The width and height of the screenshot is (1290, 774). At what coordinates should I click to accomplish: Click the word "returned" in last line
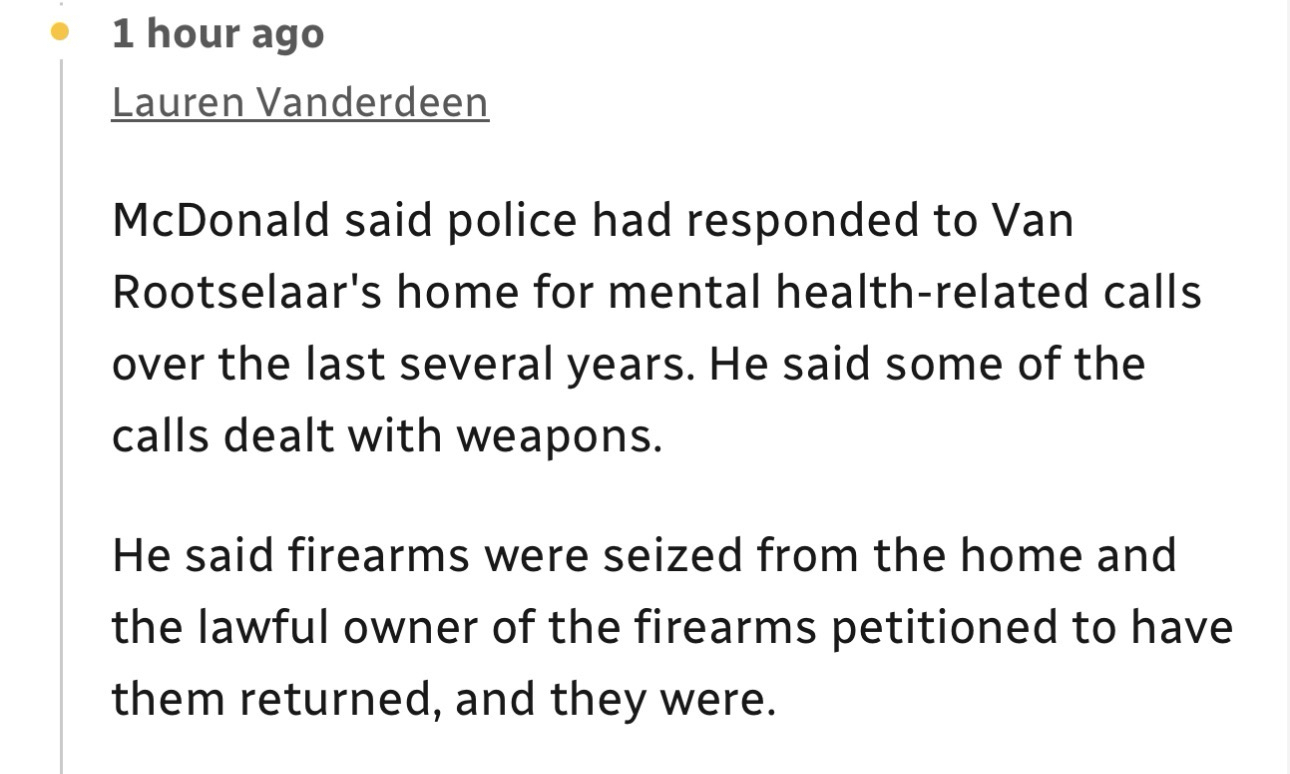tap(338, 700)
